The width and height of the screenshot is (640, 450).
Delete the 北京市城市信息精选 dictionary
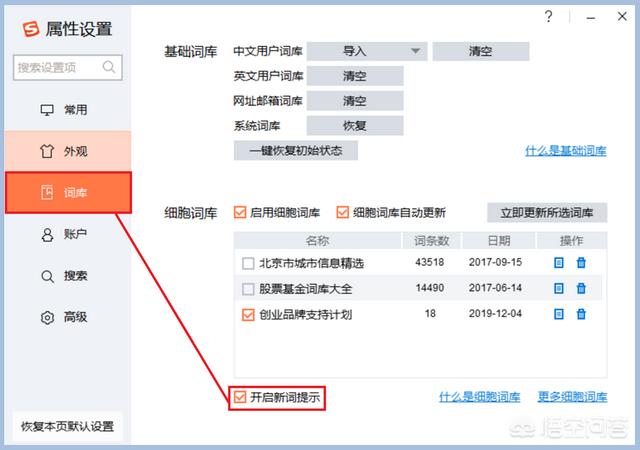click(581, 263)
